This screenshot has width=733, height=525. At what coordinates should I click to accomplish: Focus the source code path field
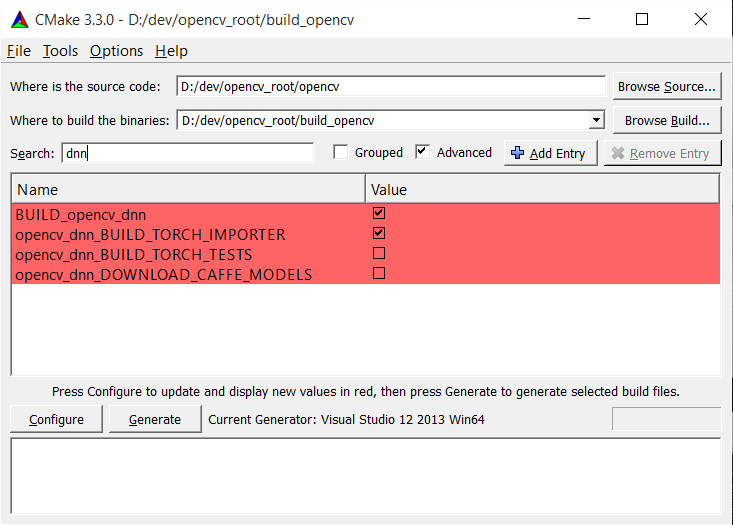point(391,86)
